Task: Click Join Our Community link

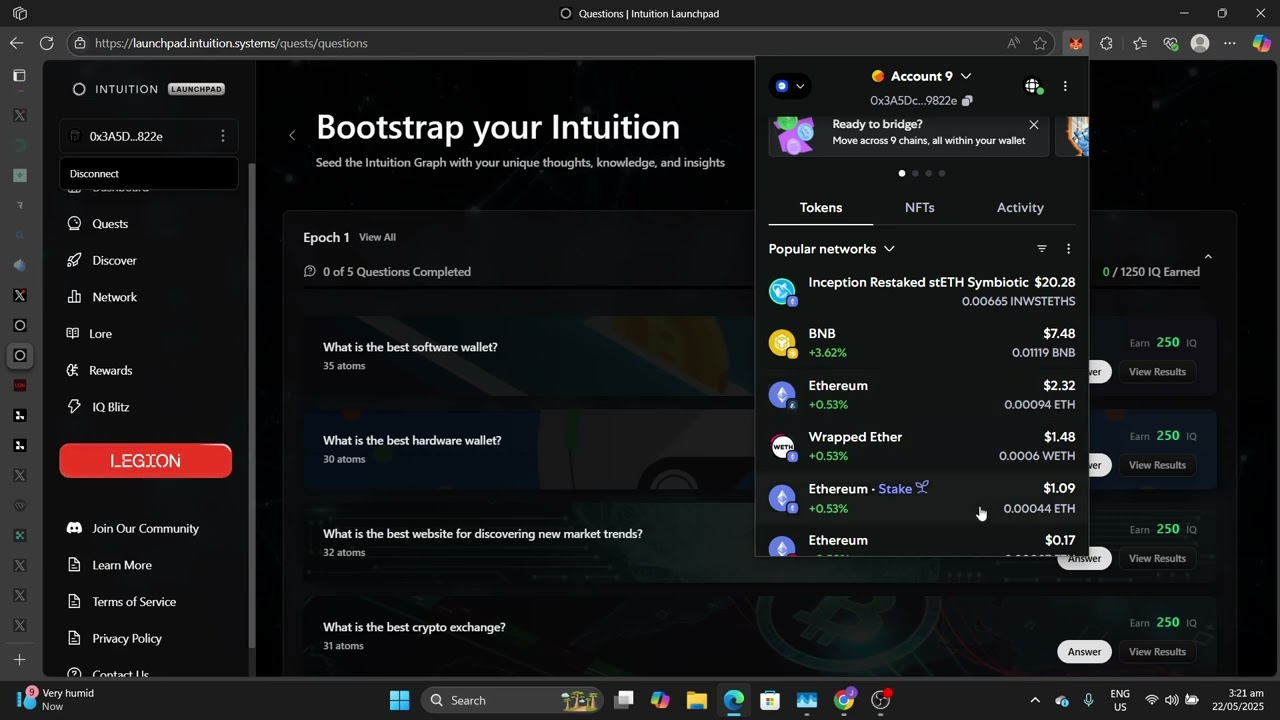Action: click(146, 528)
